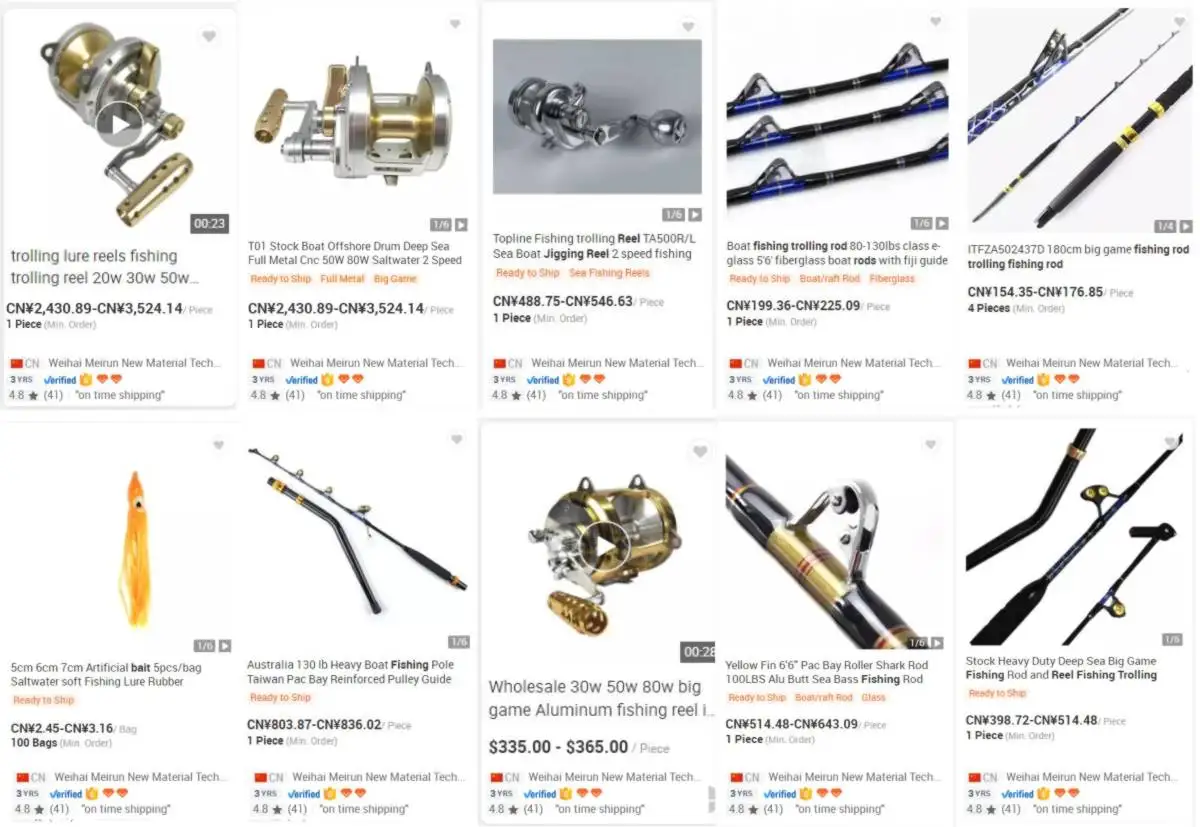Select the Sea Fishing Reels tag
The width and height of the screenshot is (1200, 827).
tap(609, 273)
